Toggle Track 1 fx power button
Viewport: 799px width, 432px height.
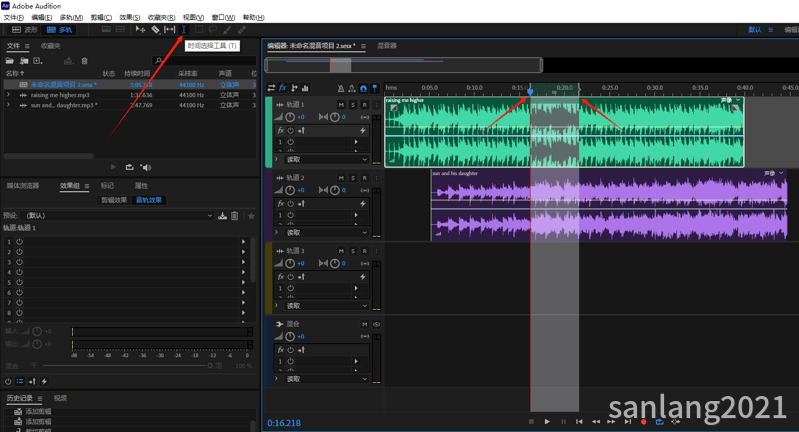tap(290, 130)
